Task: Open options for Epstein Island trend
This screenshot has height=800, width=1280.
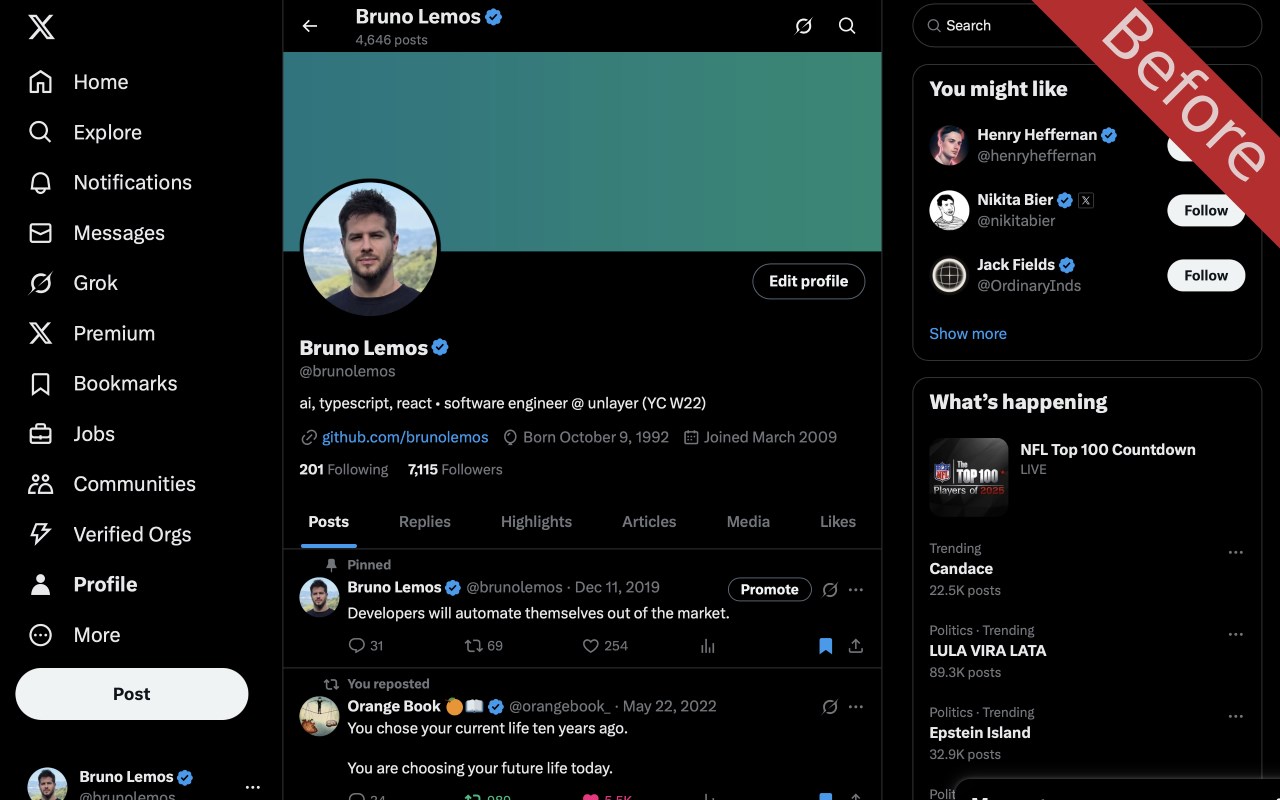Action: pyautogui.click(x=1236, y=716)
